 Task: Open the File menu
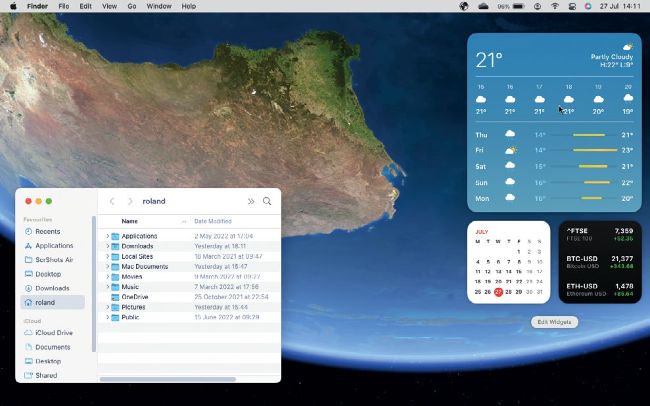click(64, 6)
